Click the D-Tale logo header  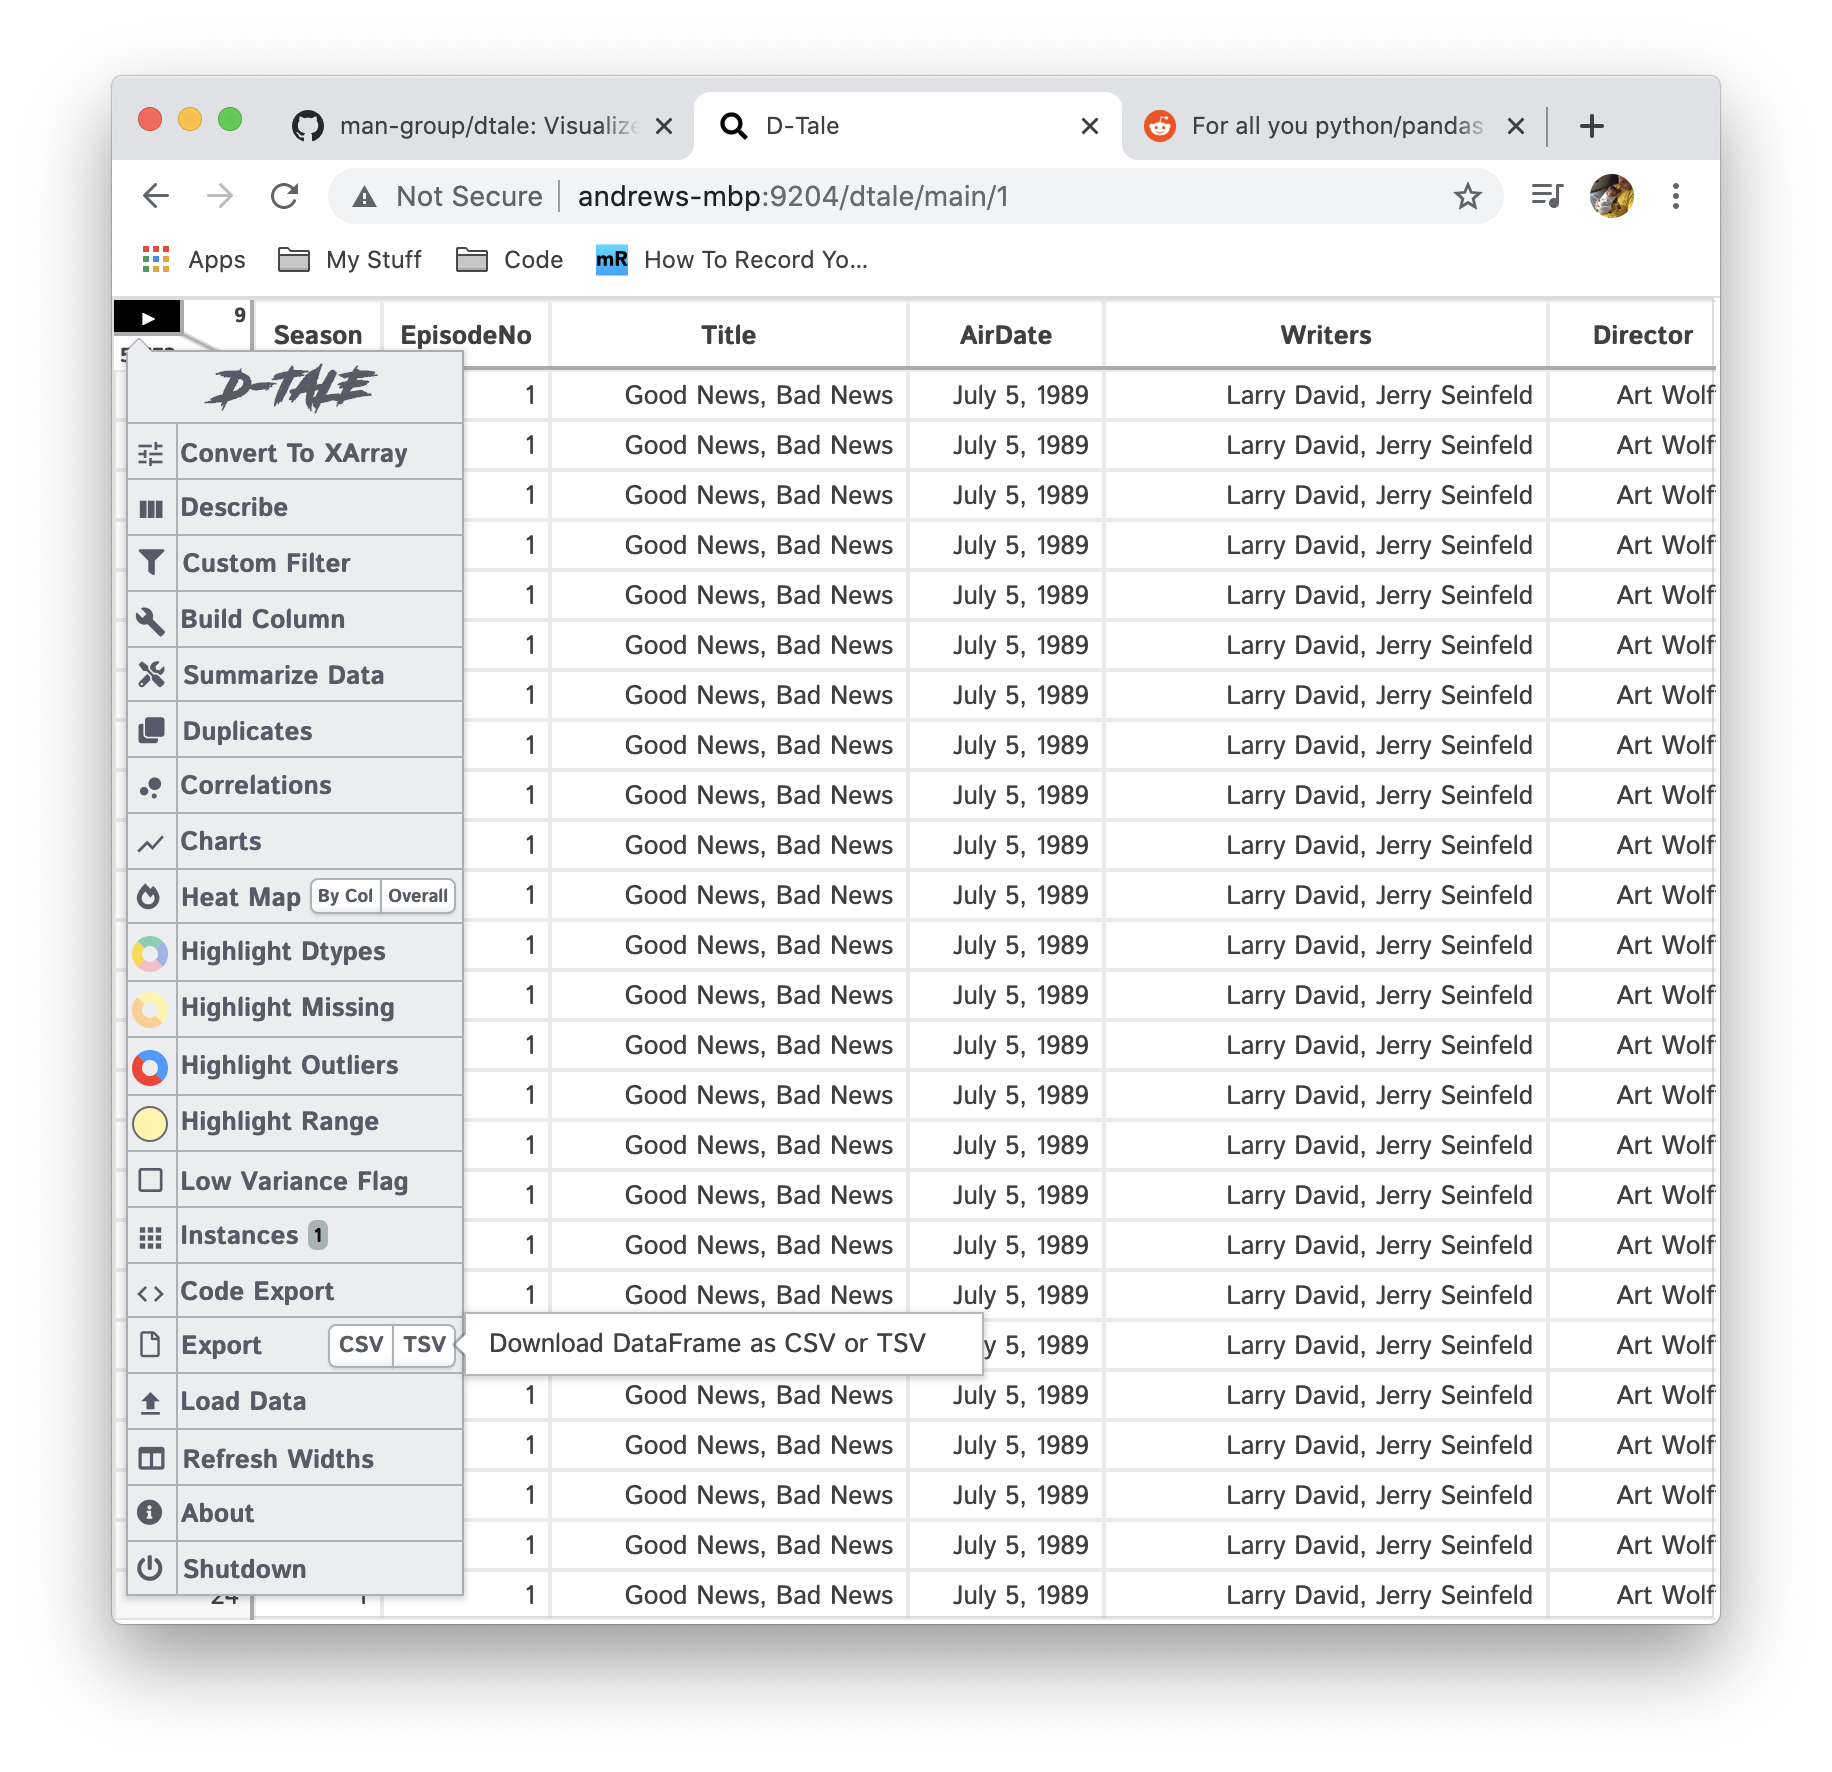[293, 388]
